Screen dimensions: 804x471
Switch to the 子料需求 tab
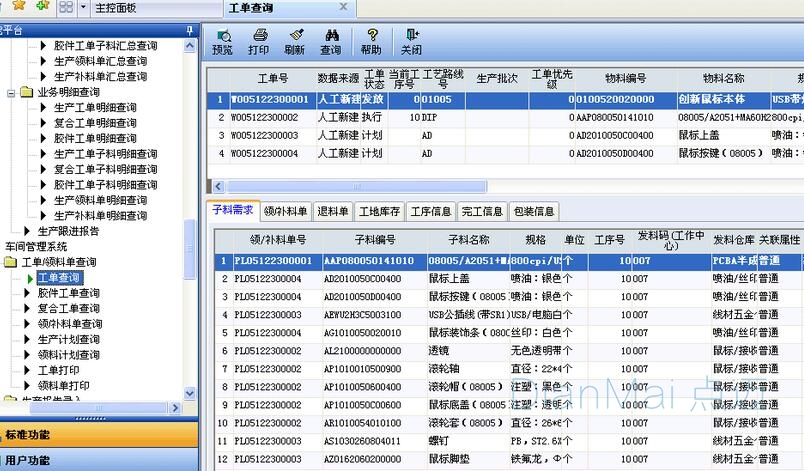pyautogui.click(x=233, y=210)
